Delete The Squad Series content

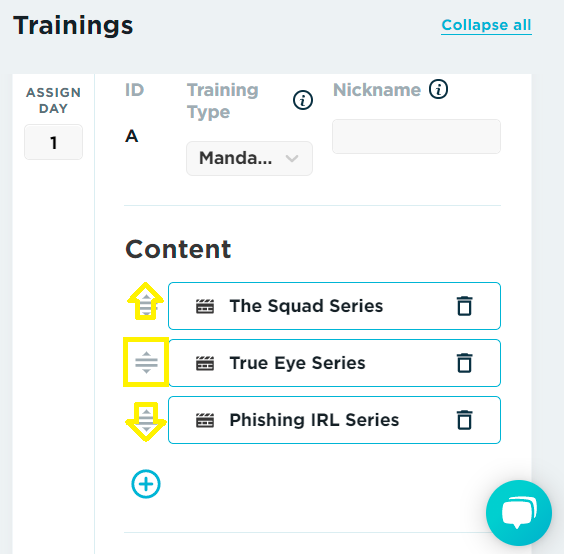click(464, 306)
